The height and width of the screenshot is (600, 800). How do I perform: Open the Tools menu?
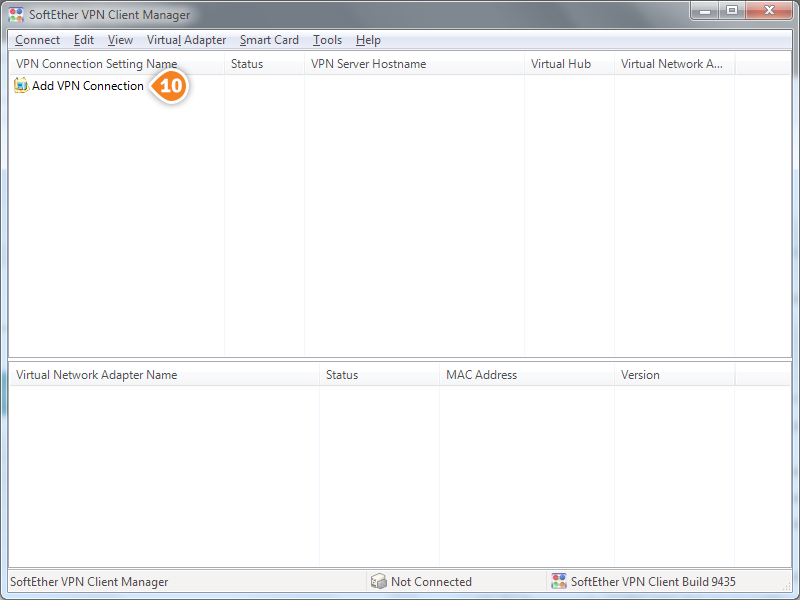pyautogui.click(x=327, y=40)
